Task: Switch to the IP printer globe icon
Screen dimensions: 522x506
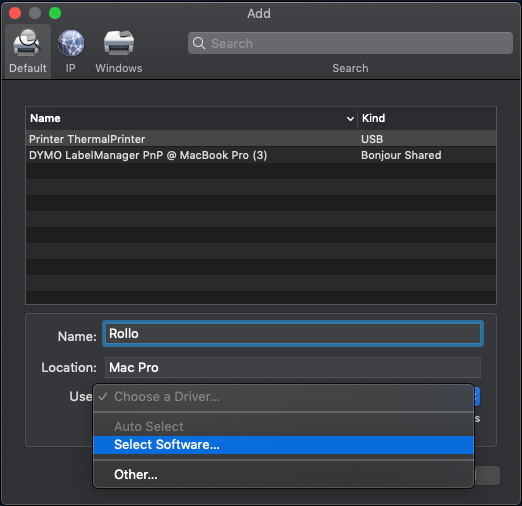Action: pyautogui.click(x=71, y=43)
